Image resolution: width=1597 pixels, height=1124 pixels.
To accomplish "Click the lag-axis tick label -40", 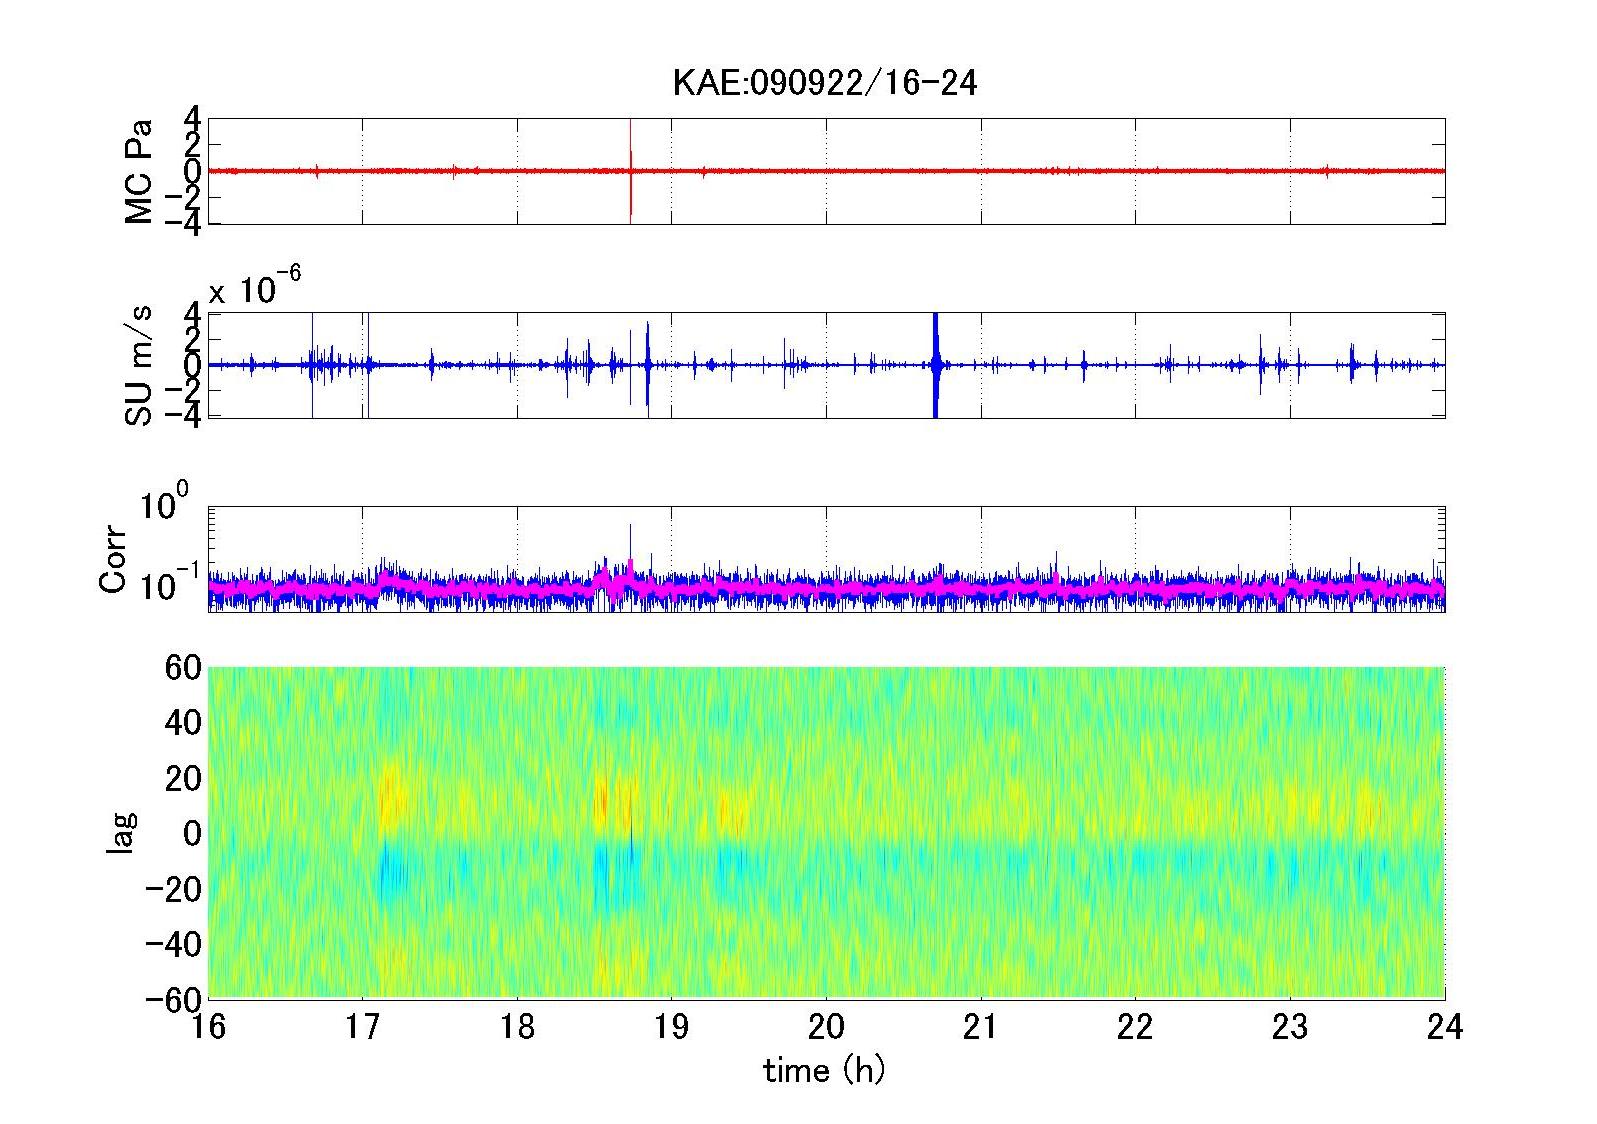I will 172,943.
